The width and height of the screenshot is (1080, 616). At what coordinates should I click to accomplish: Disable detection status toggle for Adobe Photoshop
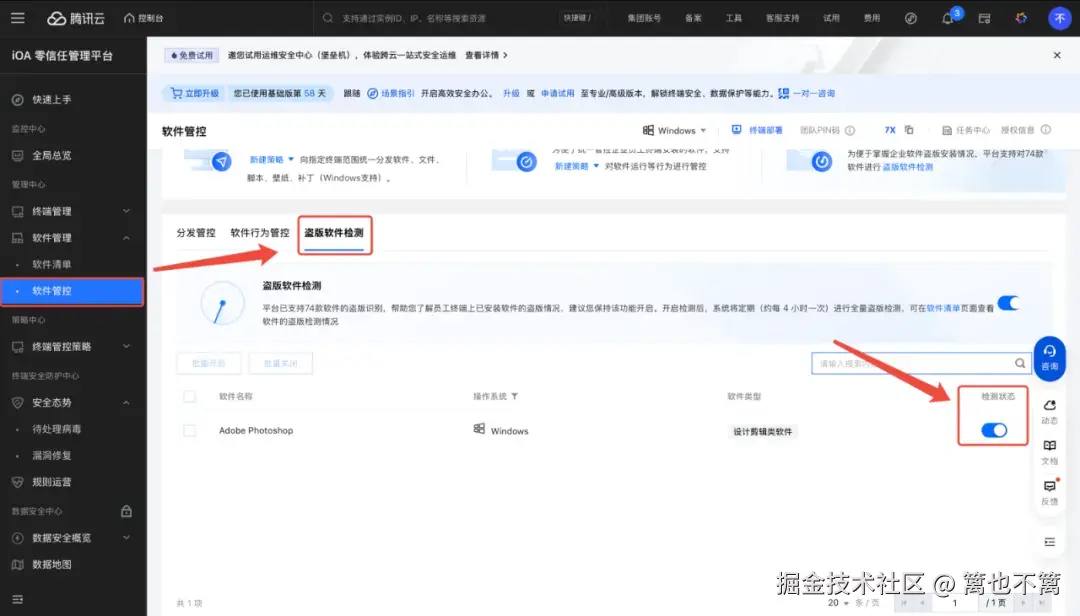point(992,429)
